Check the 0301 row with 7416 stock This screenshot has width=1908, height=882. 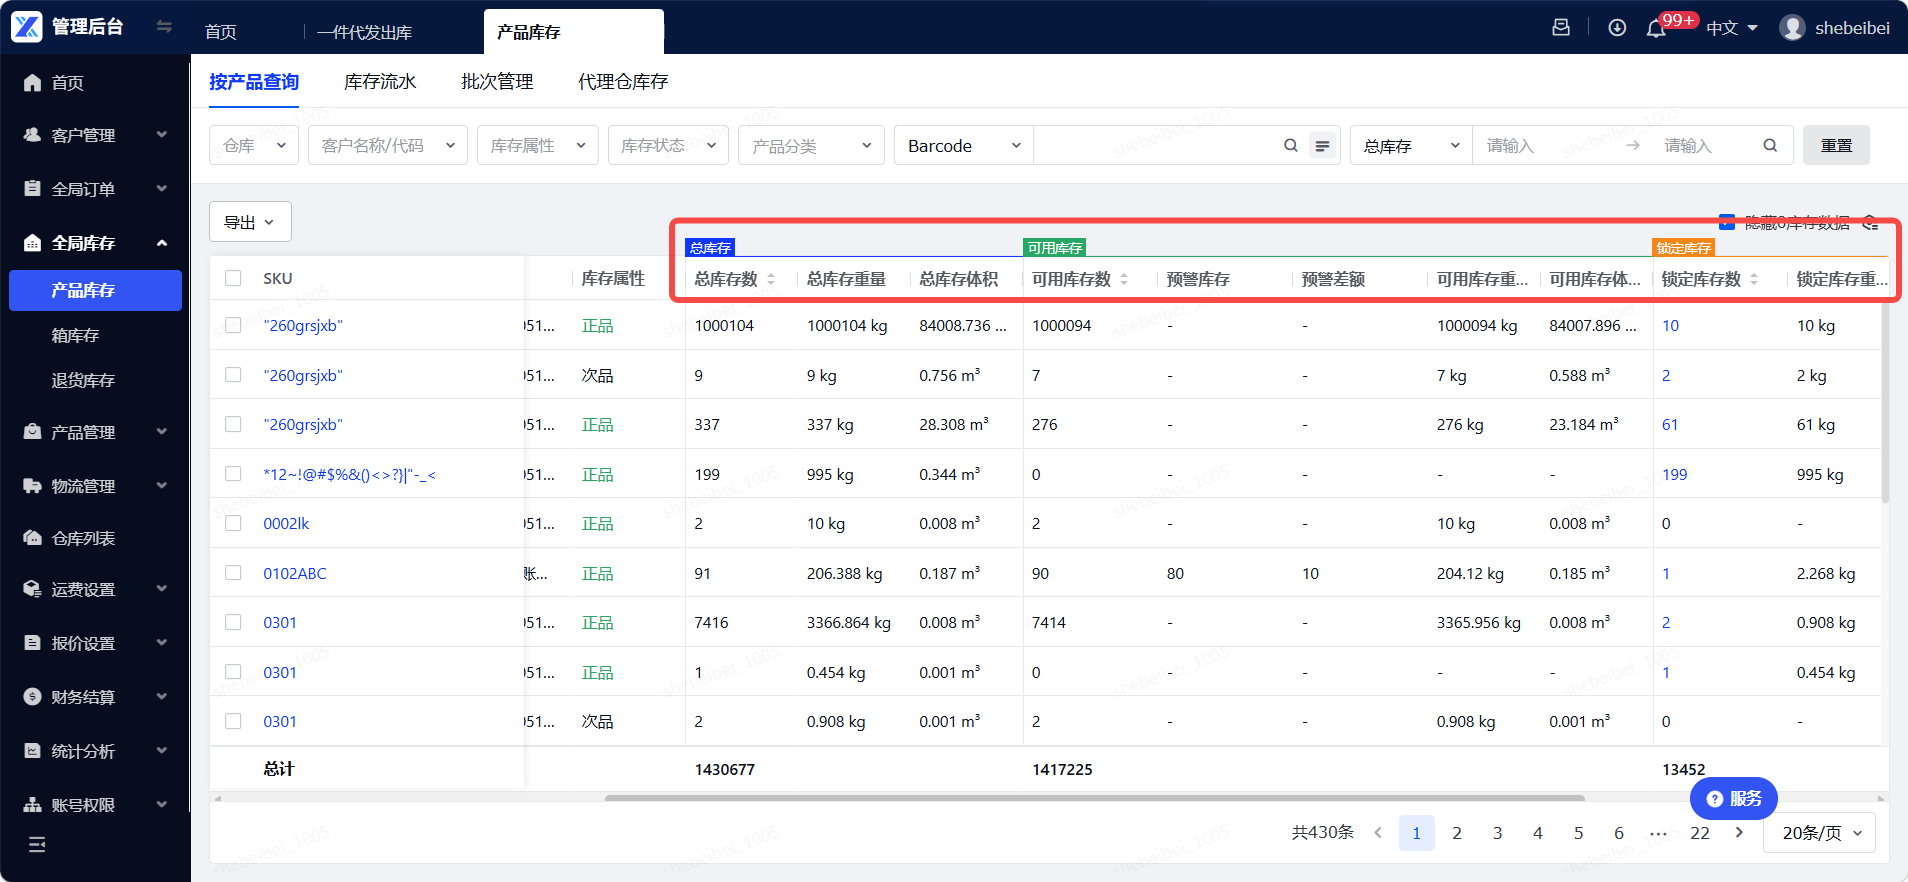point(233,622)
